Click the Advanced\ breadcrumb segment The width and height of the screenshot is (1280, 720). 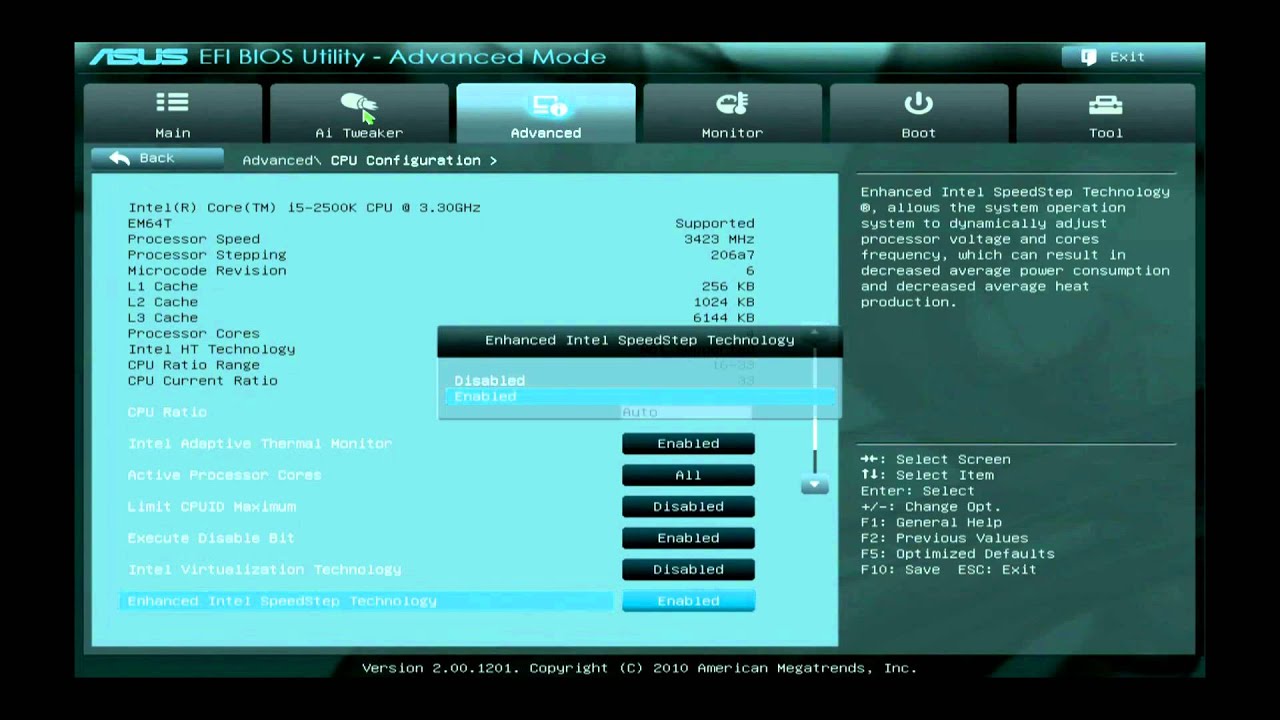282,160
